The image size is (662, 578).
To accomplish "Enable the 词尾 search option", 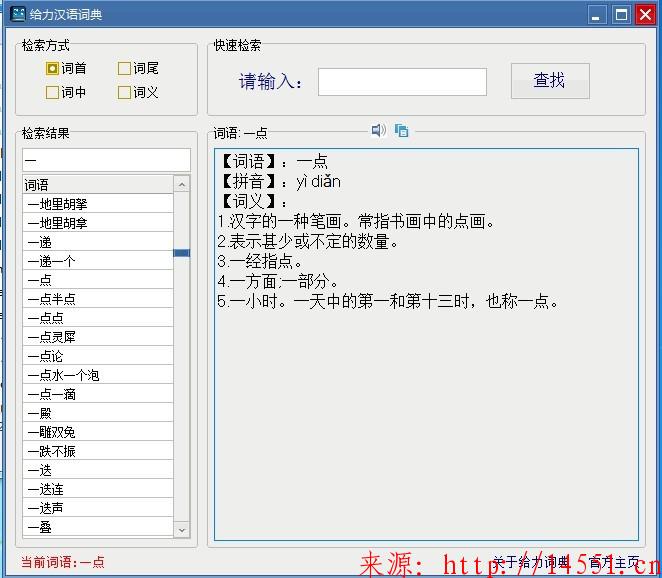I will click(124, 69).
